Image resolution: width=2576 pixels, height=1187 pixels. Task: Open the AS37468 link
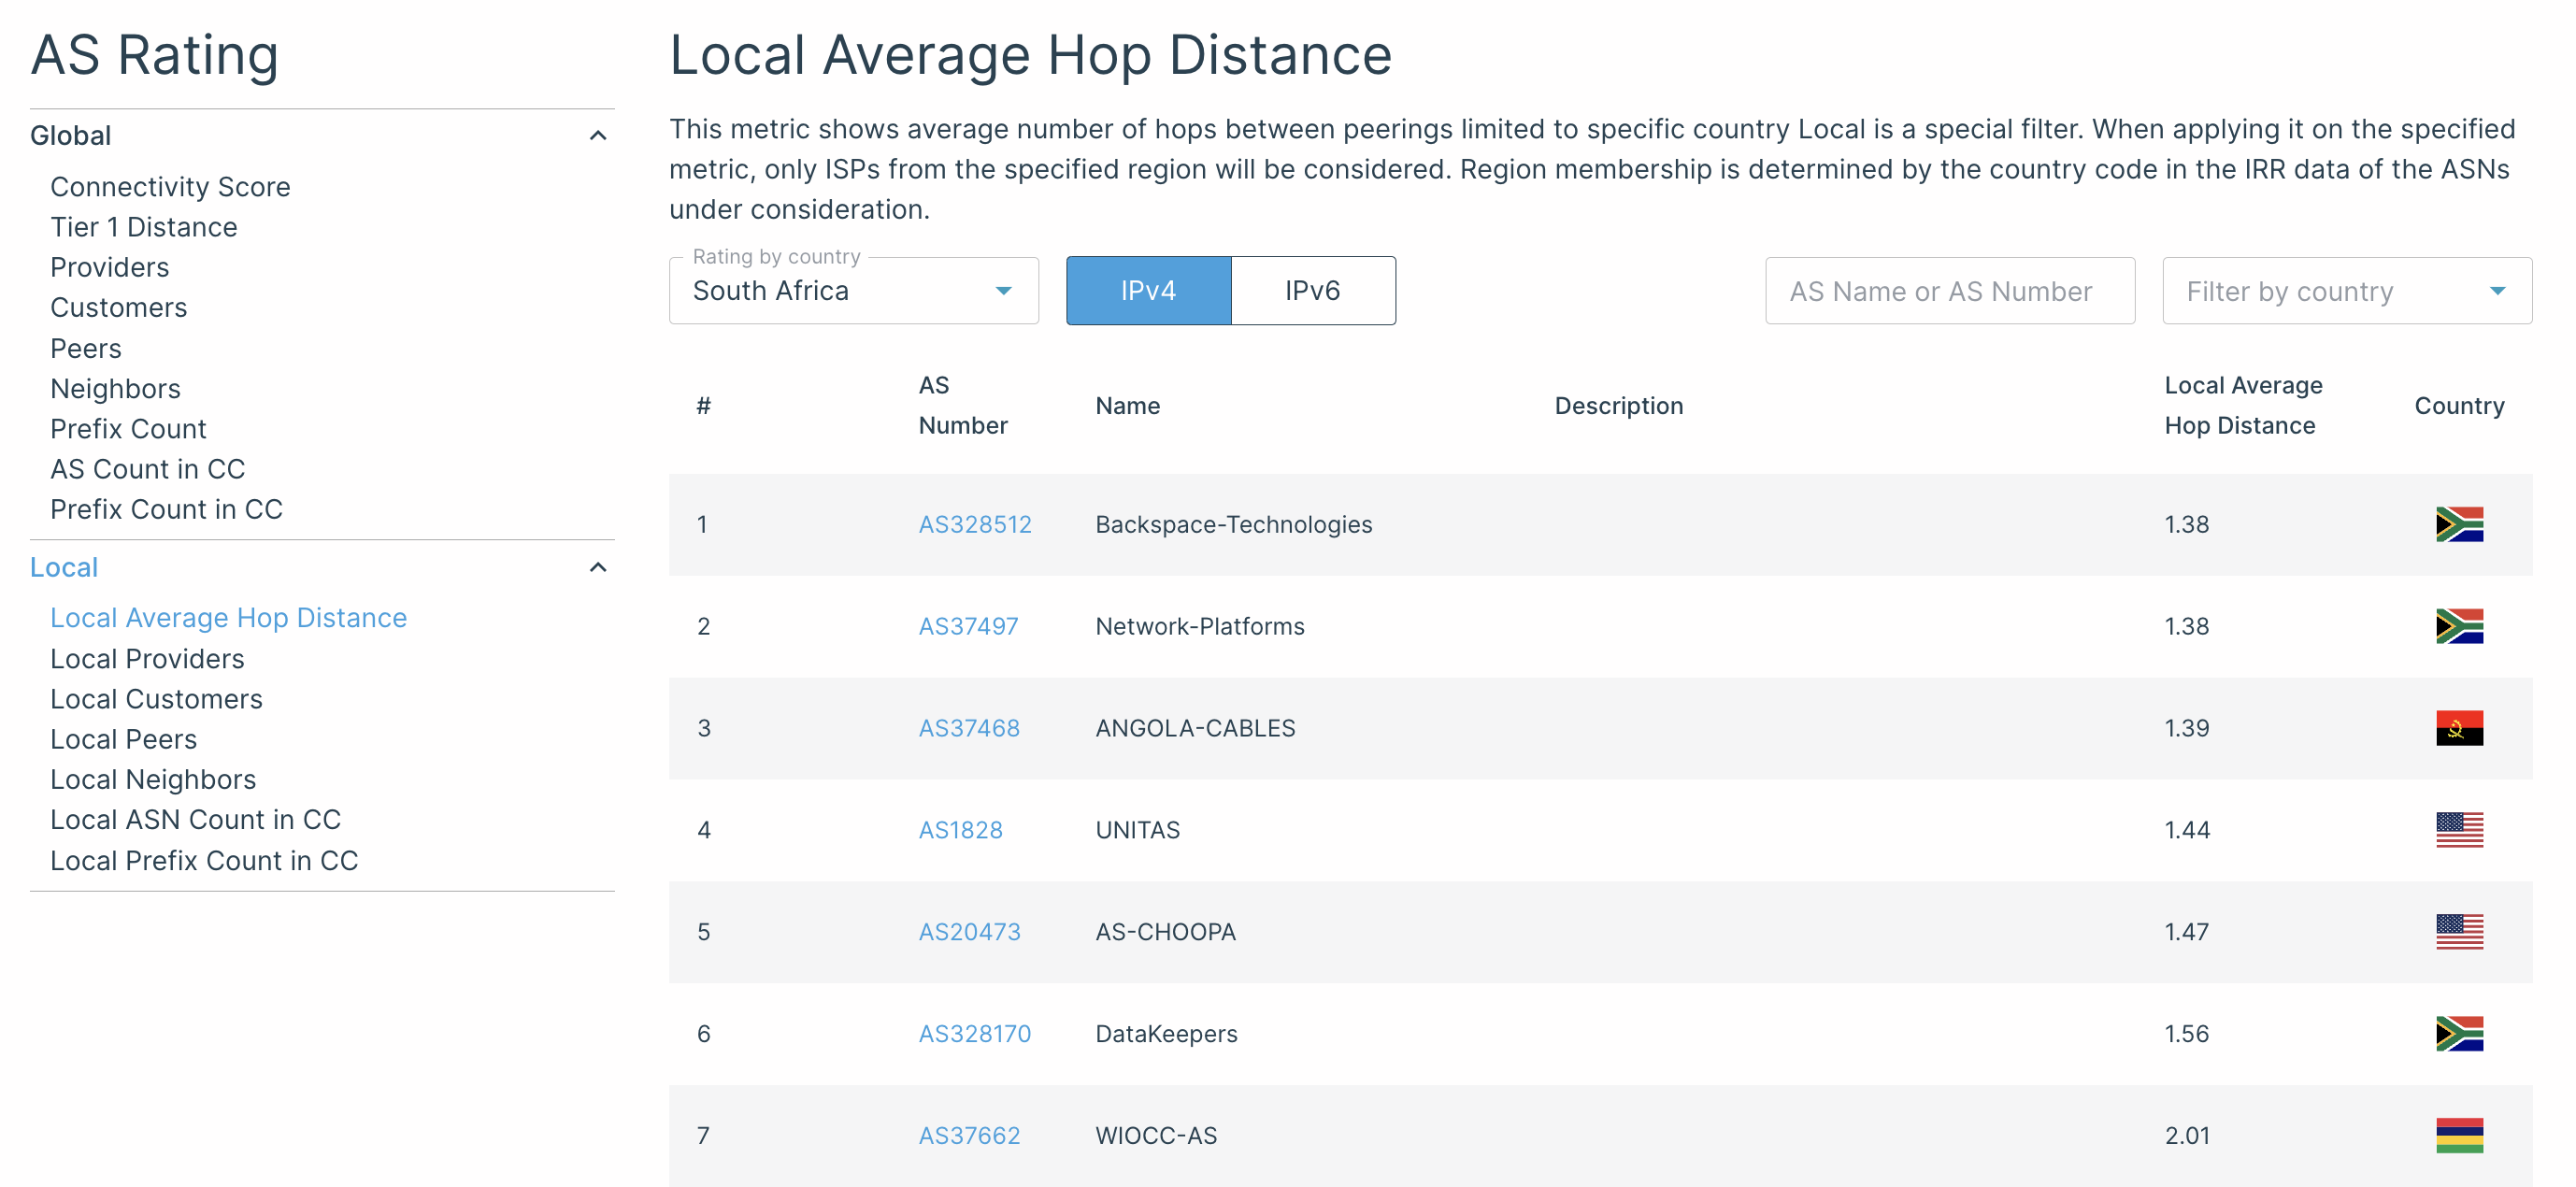pyautogui.click(x=969, y=728)
